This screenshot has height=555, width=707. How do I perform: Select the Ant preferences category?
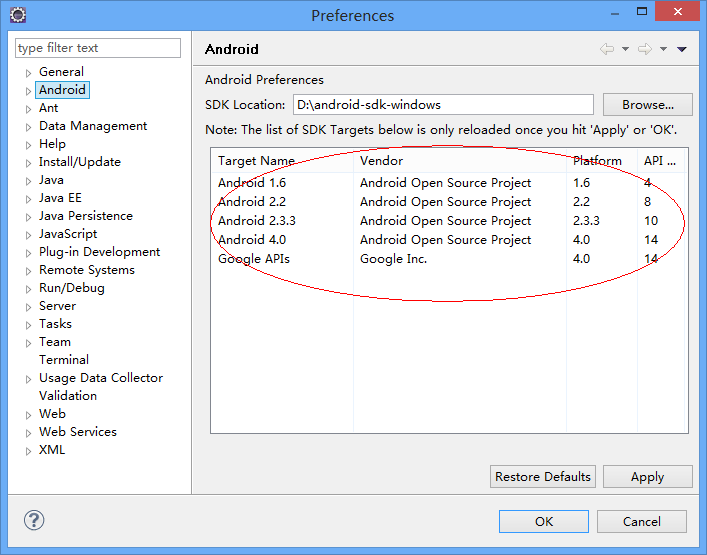(48, 108)
